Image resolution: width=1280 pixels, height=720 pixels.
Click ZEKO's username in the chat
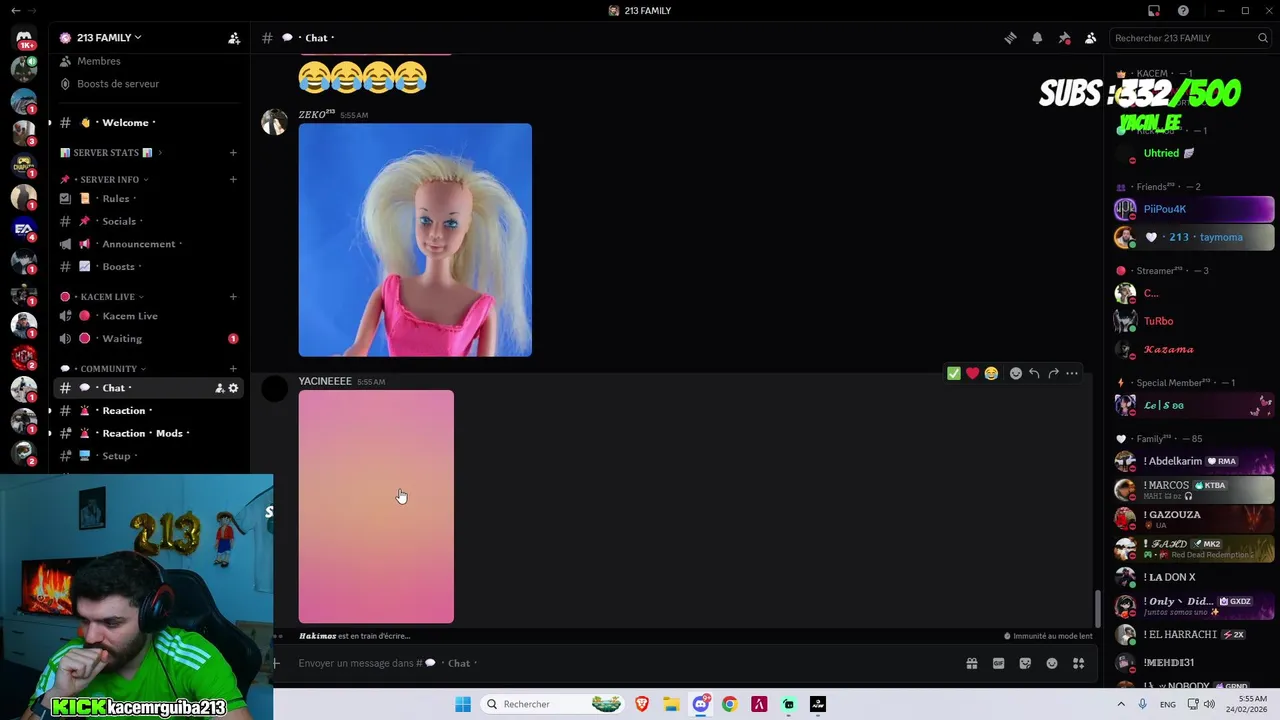(316, 115)
